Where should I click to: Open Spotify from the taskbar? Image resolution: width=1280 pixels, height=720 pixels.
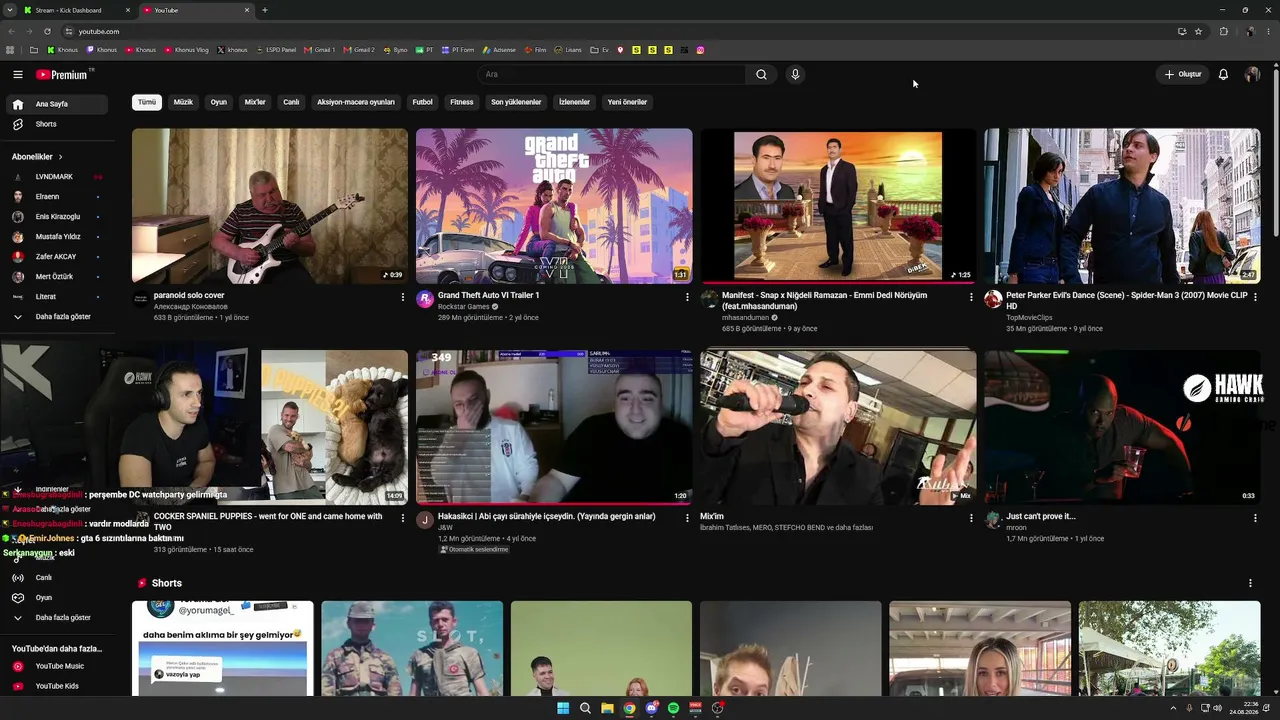[673, 708]
